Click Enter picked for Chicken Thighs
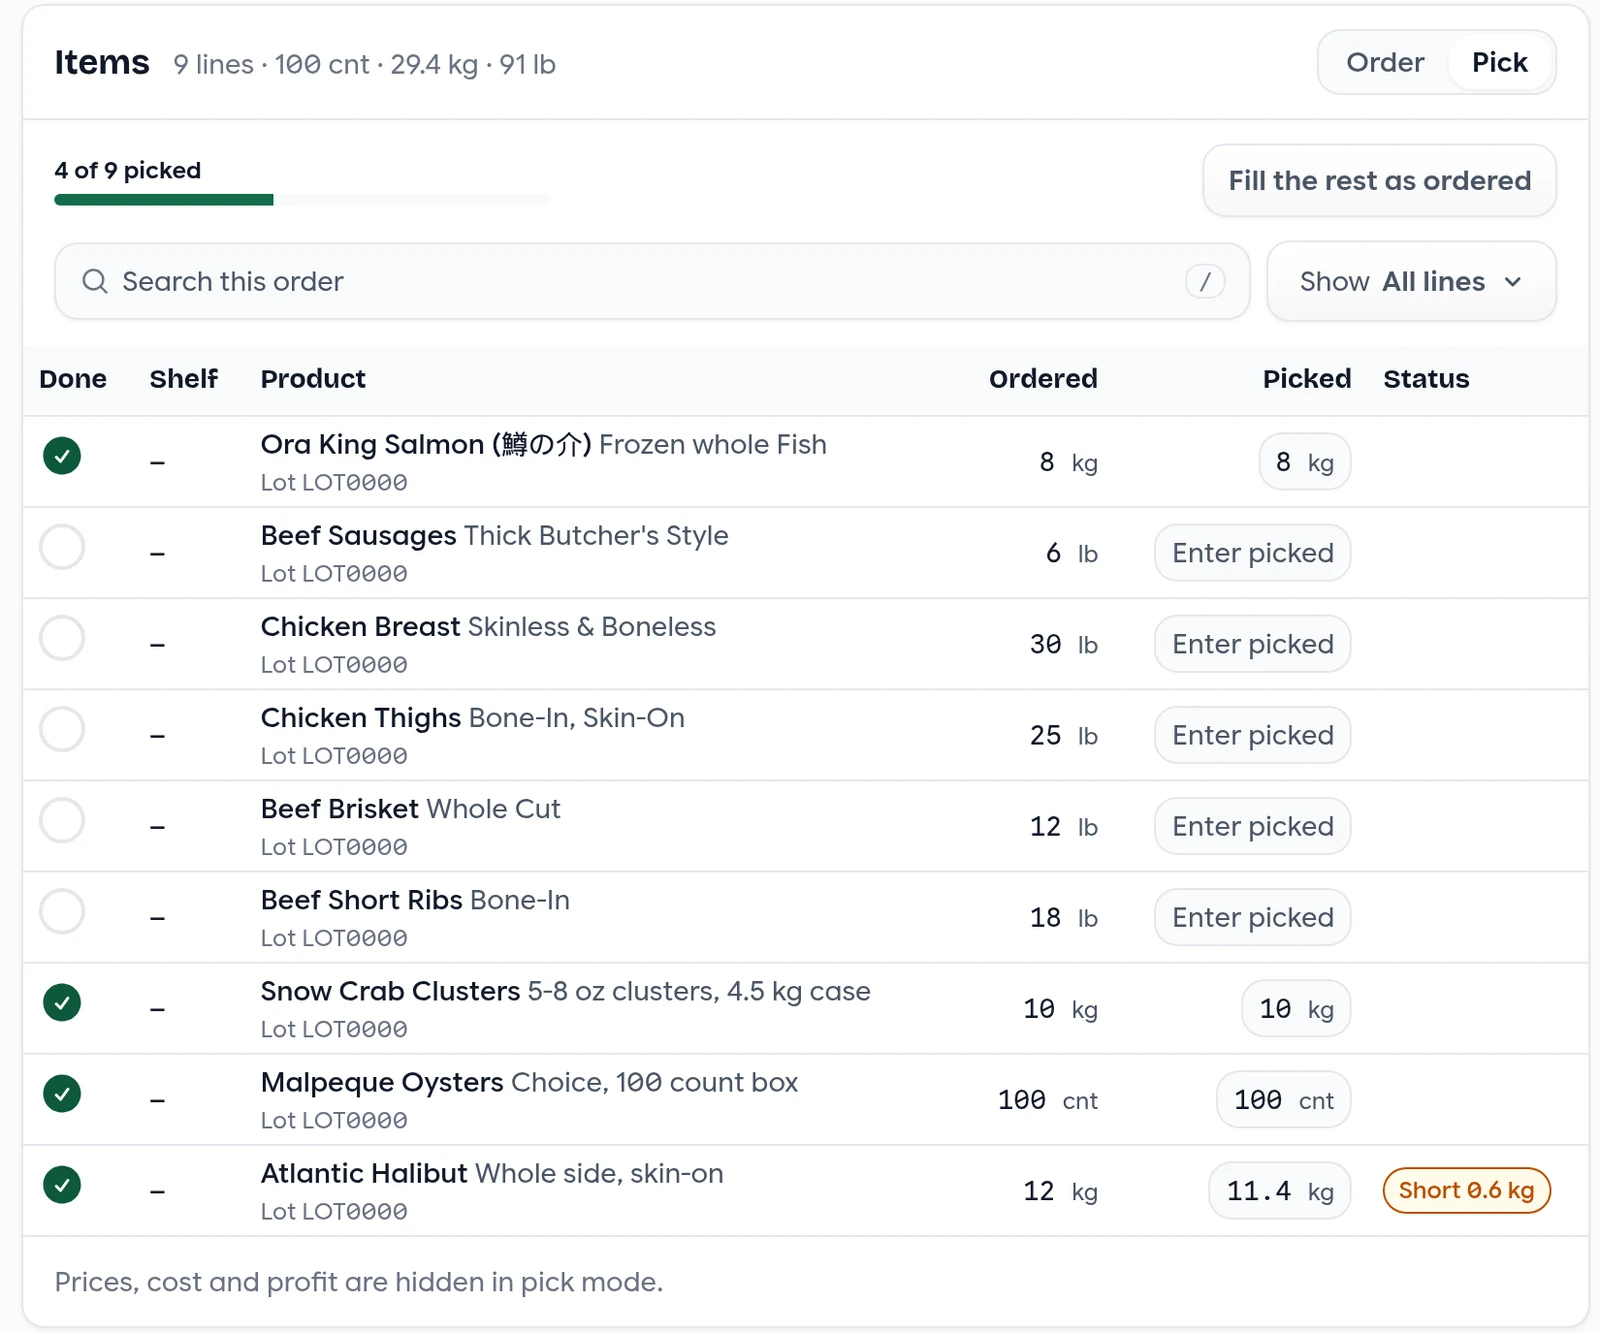The image size is (1600, 1333). [x=1252, y=735]
